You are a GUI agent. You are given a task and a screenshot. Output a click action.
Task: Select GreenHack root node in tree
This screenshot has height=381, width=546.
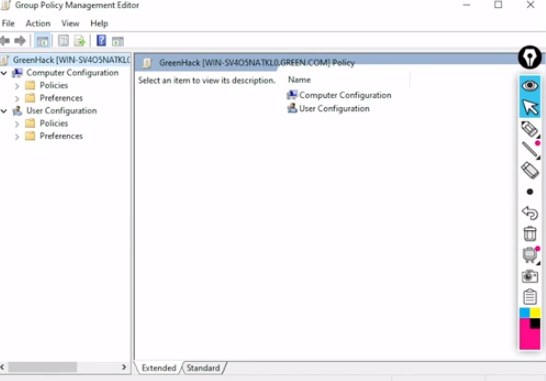point(66,60)
